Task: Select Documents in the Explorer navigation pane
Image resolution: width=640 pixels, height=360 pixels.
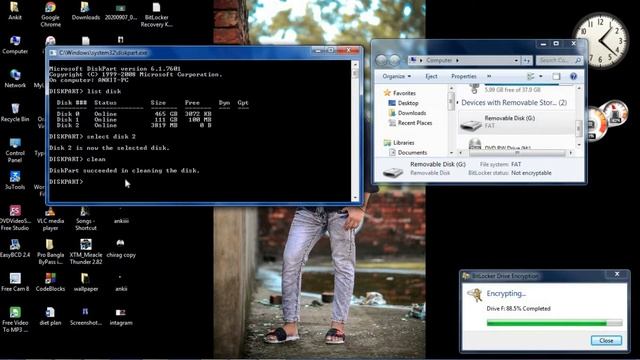Action: point(408,152)
